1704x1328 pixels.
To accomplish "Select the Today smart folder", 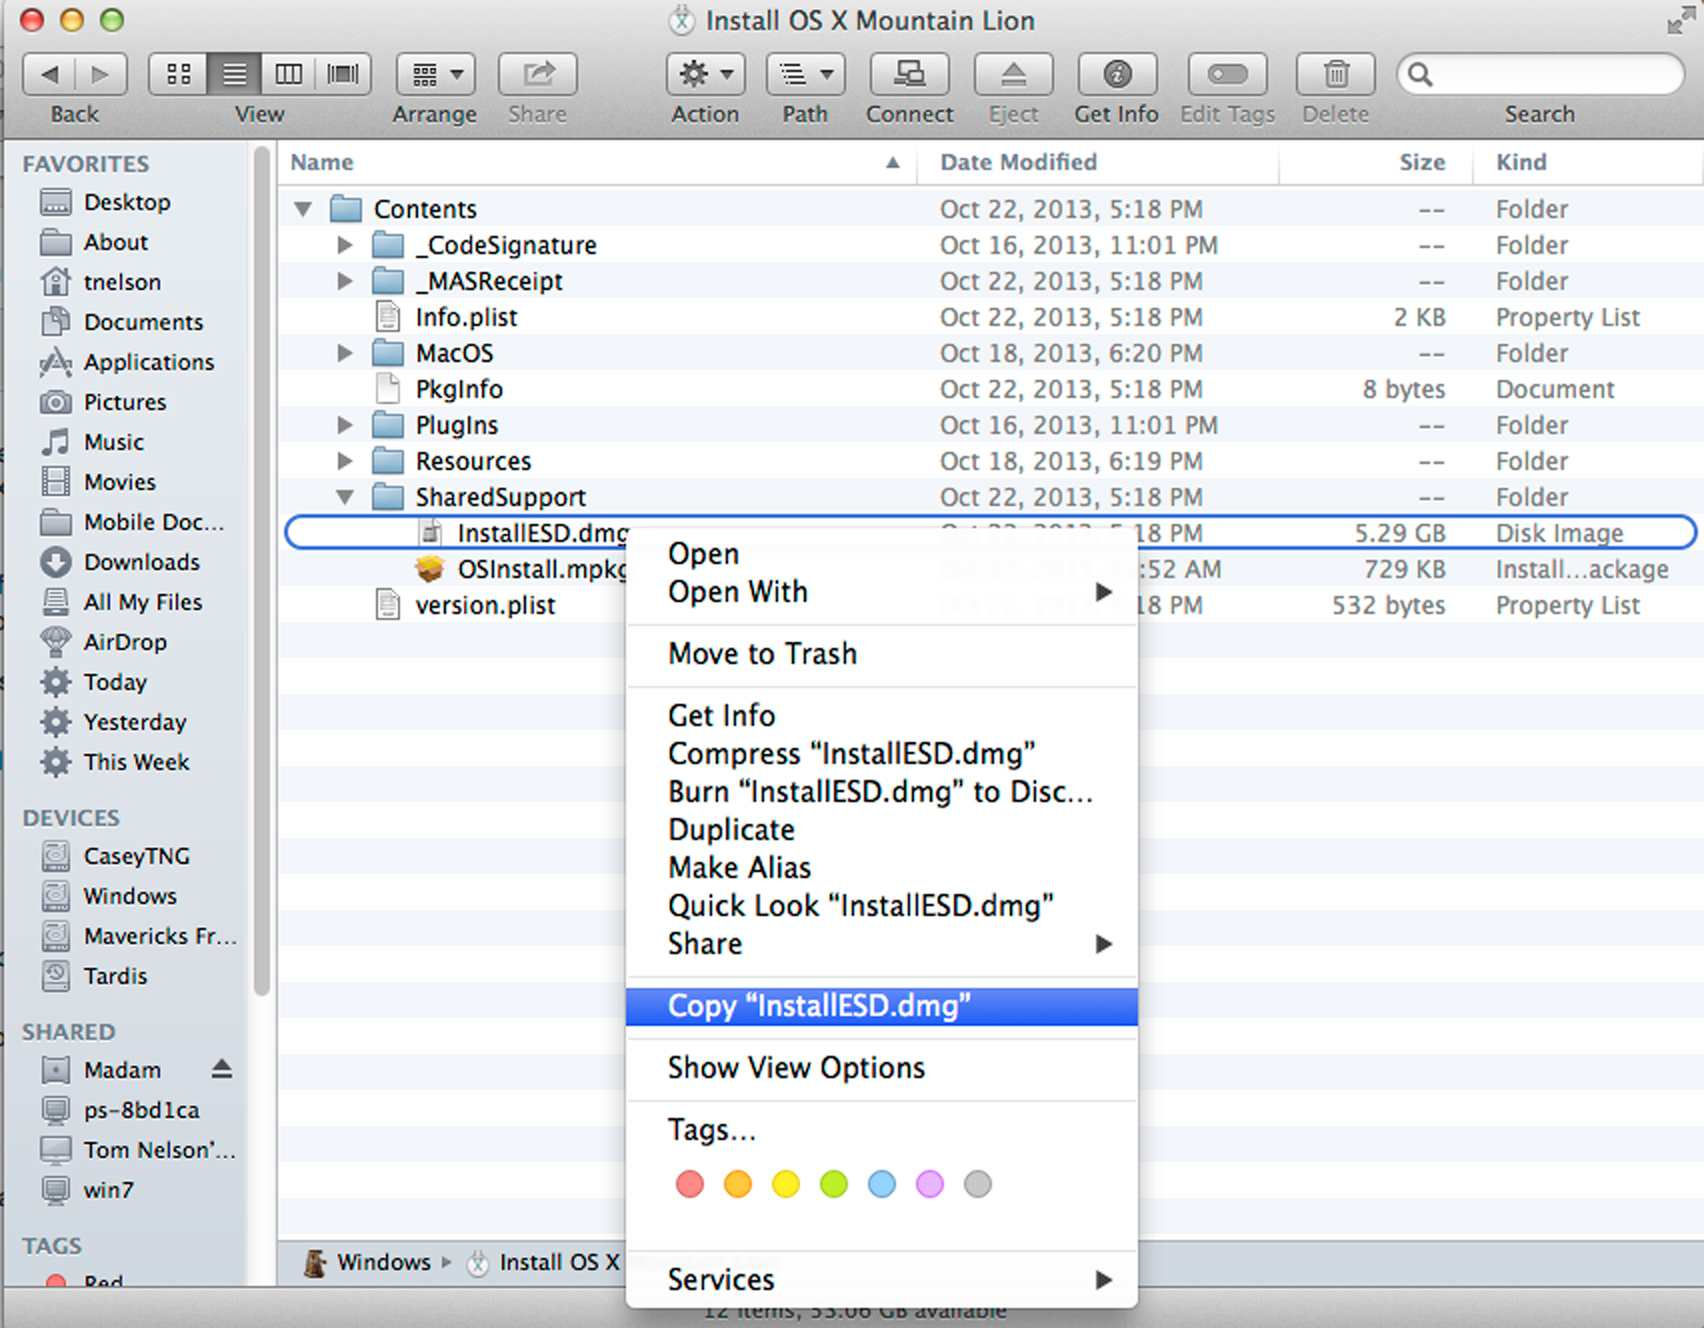I will pyautogui.click(x=115, y=682).
